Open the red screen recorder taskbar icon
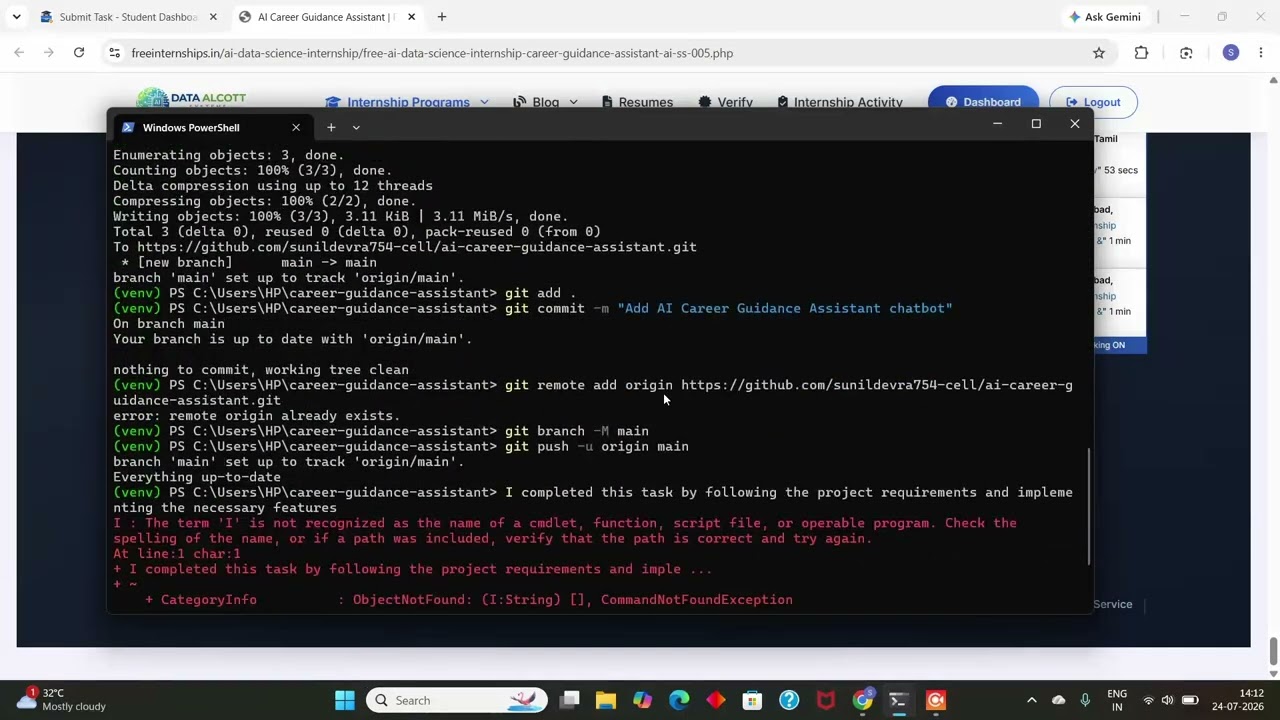This screenshot has height=720, width=1280. [936, 700]
